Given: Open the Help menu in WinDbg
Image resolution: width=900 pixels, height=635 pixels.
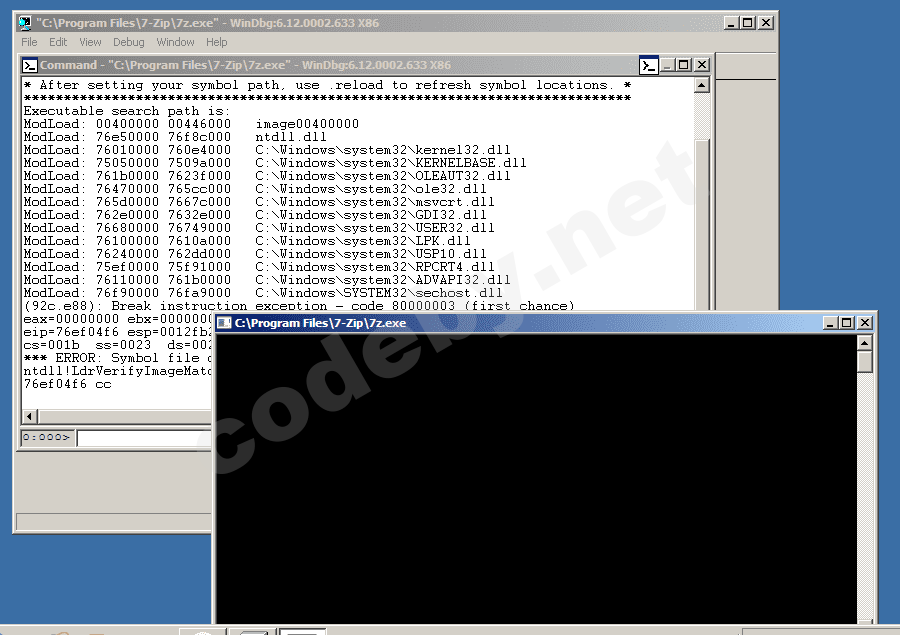Looking at the screenshot, I should (x=216, y=42).
